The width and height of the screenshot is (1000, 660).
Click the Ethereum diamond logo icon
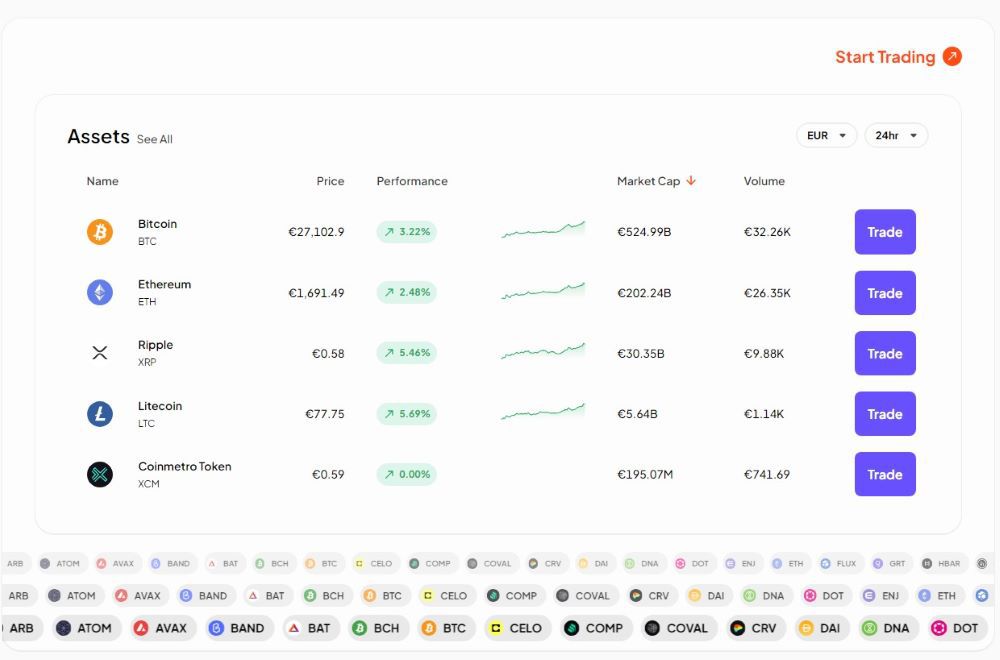[x=99, y=292]
